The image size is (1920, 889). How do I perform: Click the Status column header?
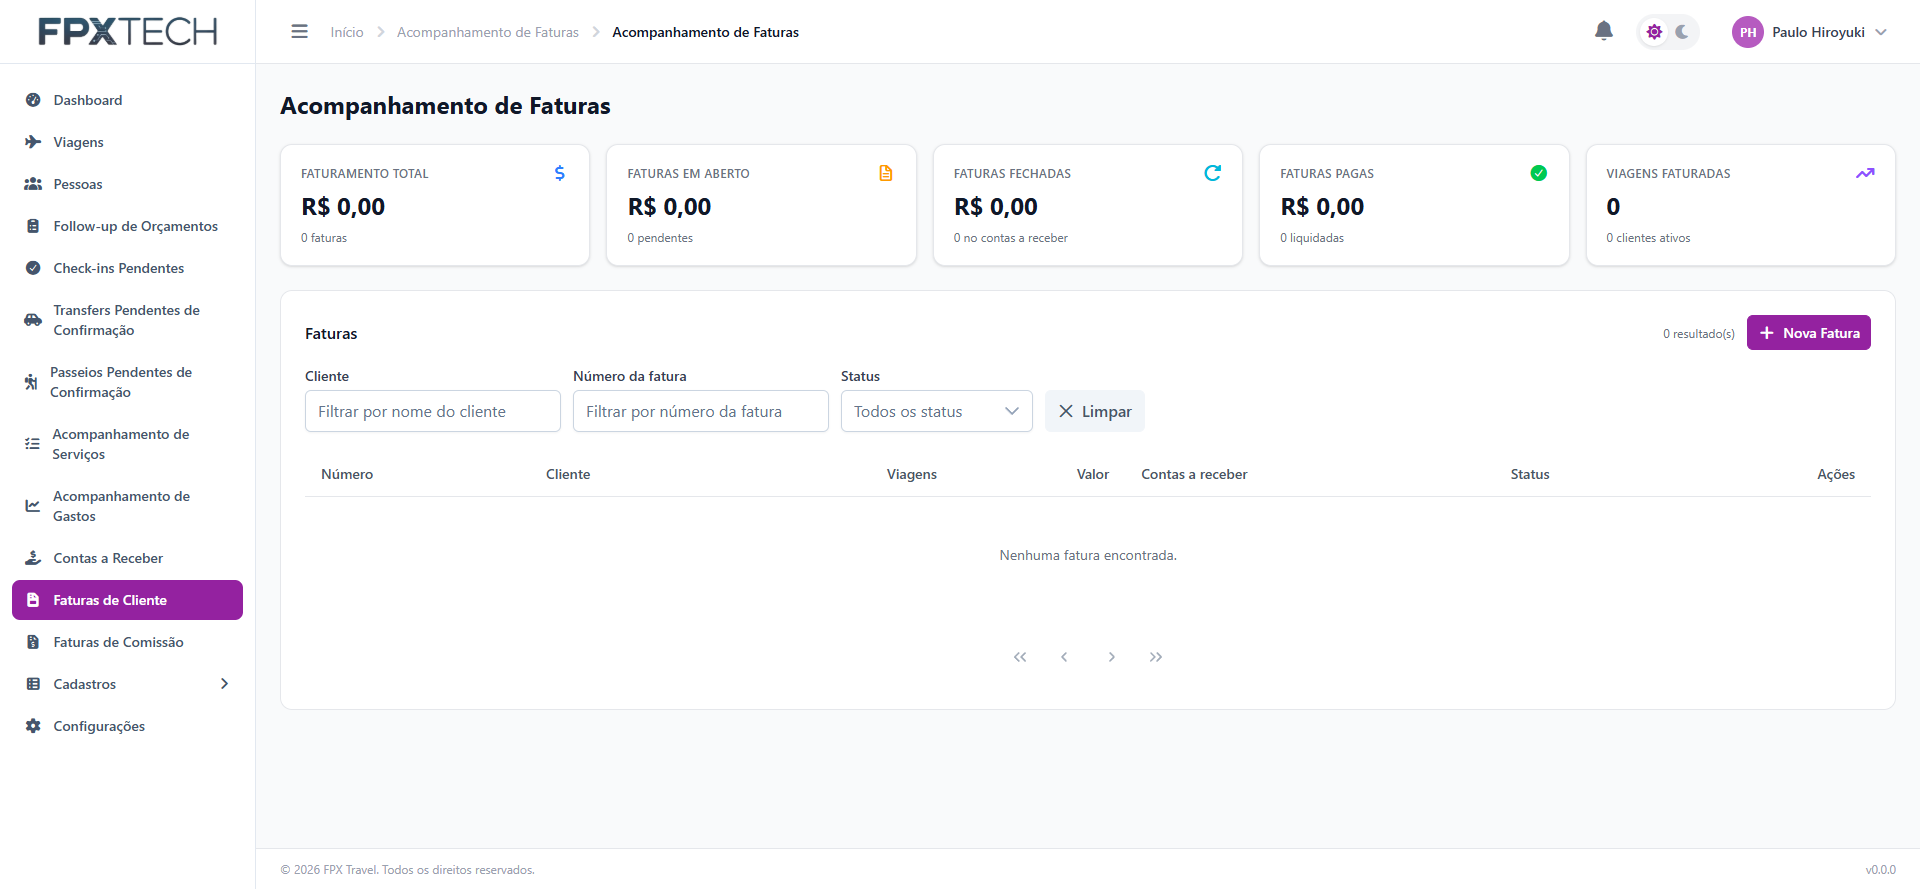tap(1530, 474)
